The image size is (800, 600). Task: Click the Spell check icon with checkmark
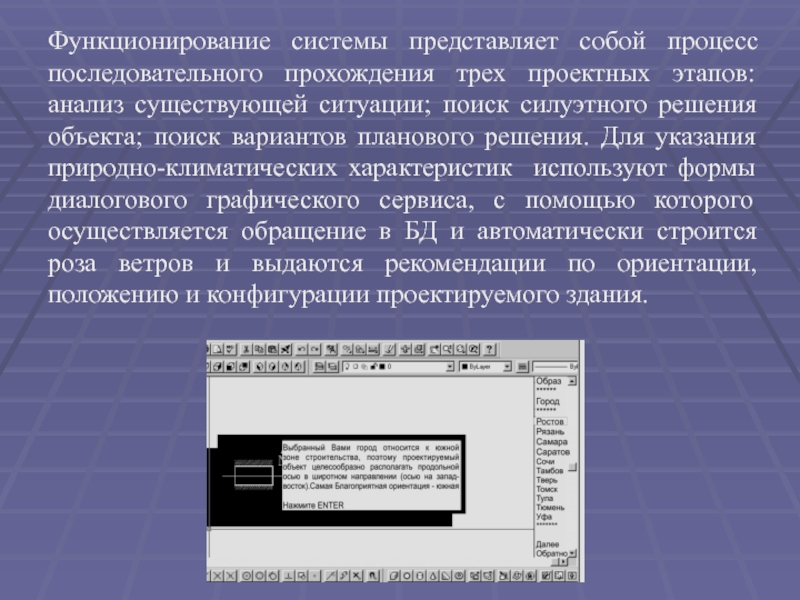coord(231,349)
